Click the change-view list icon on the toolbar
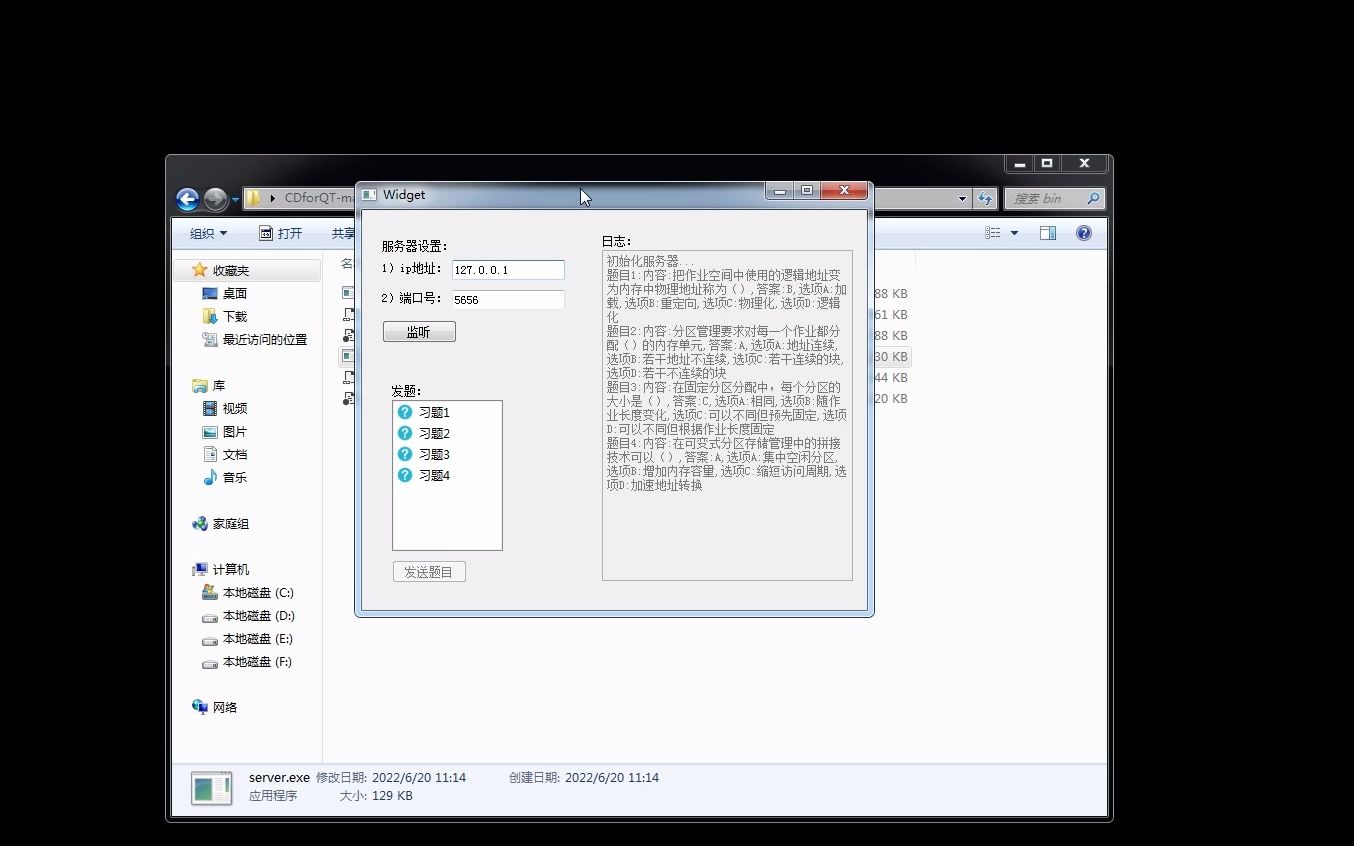1354x846 pixels. [991, 233]
